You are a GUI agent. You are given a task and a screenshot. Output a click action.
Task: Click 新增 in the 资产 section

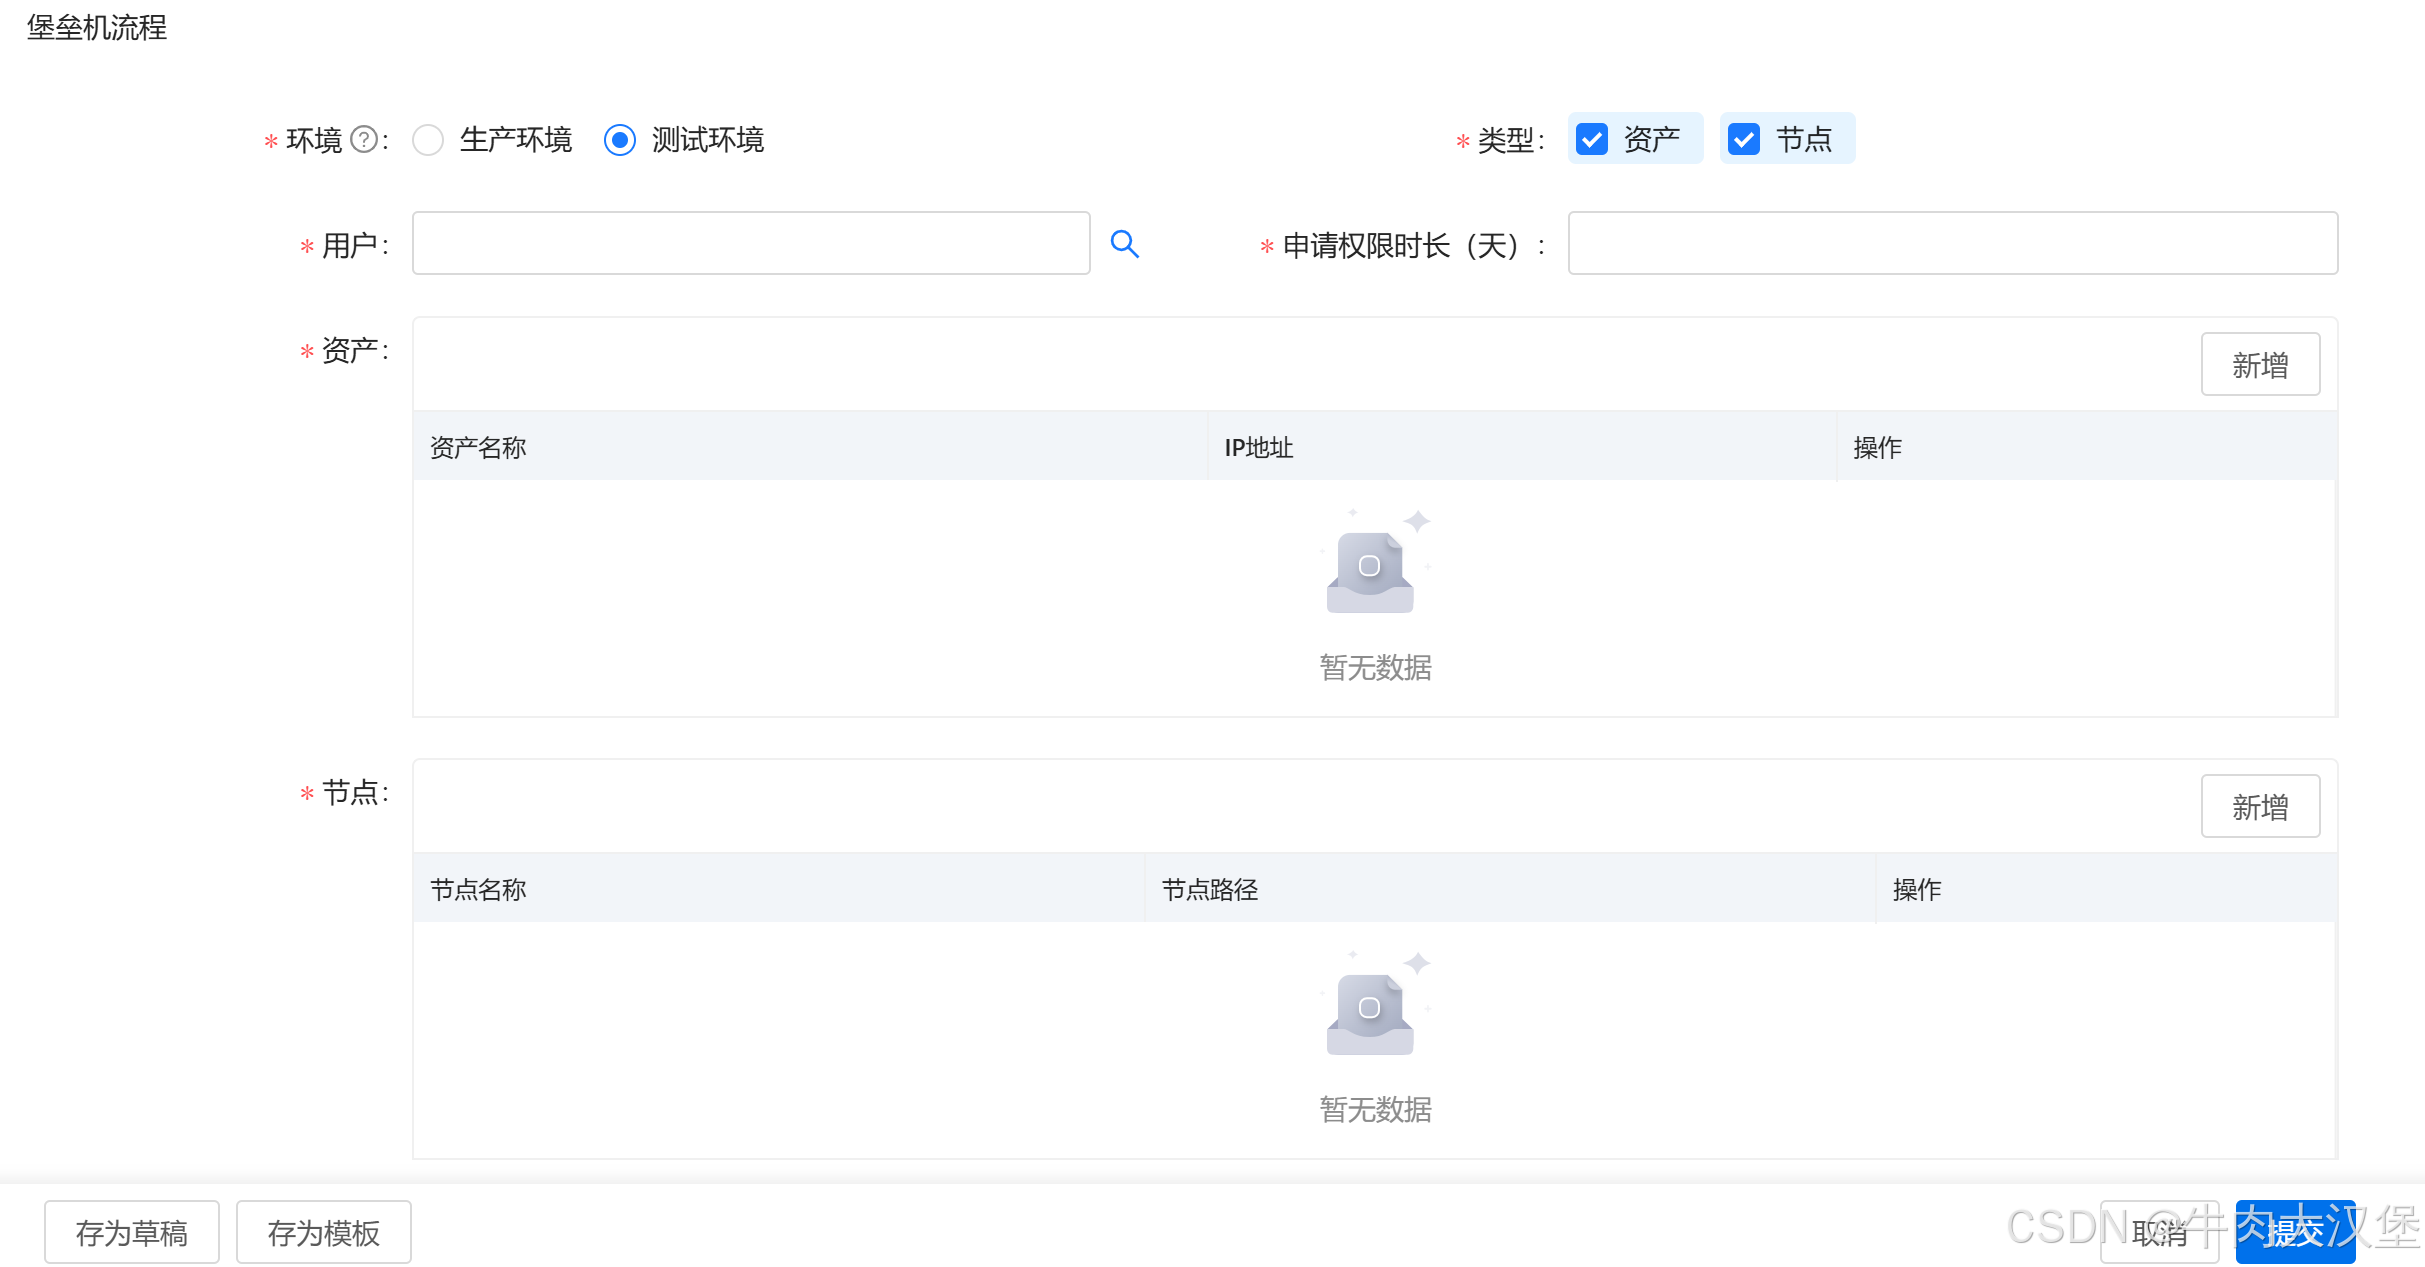pyautogui.click(x=2260, y=364)
